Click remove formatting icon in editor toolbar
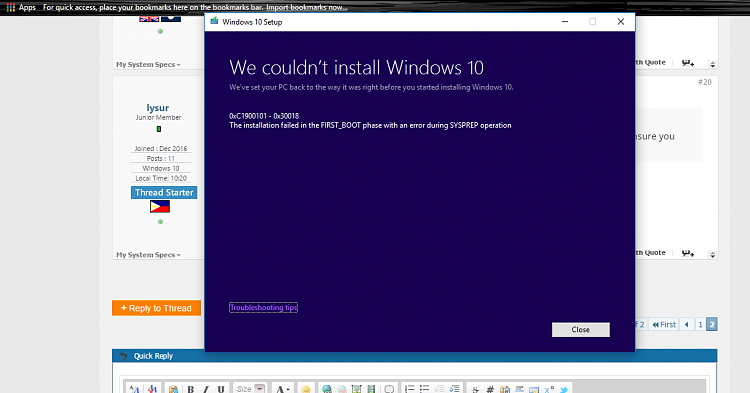This screenshot has width=750, height=393. [x=152, y=389]
